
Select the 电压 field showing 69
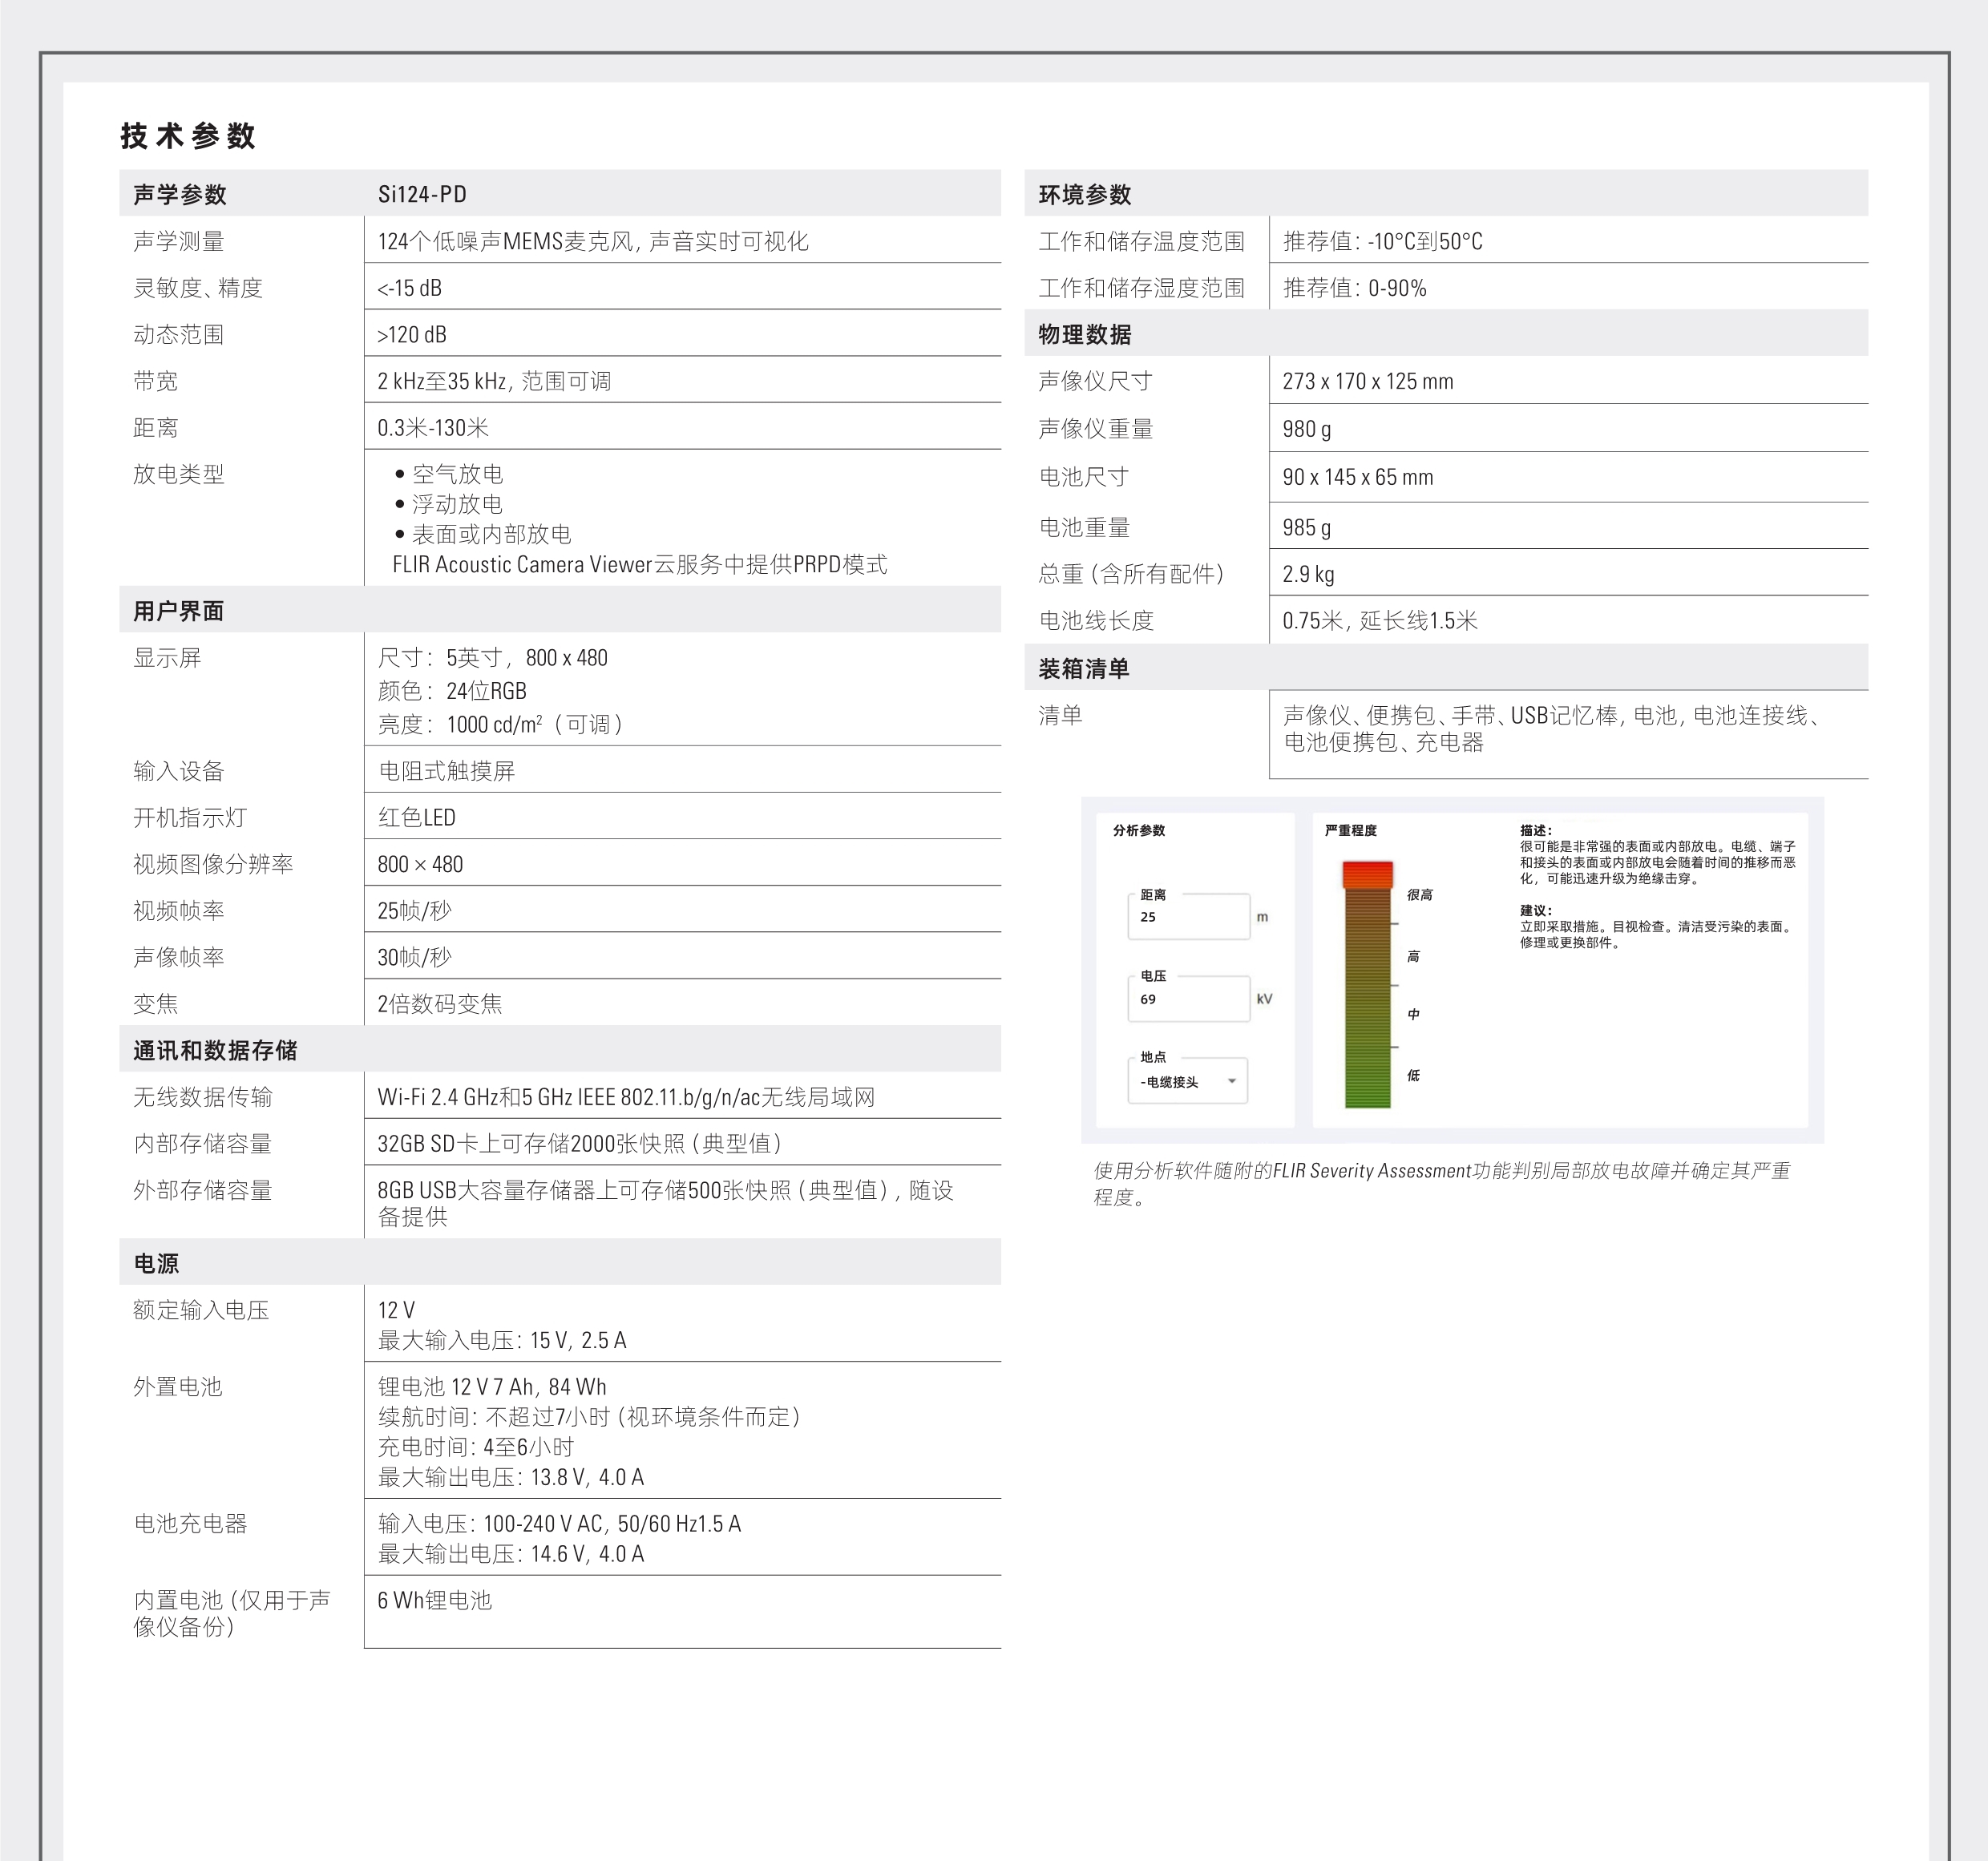coord(1186,998)
